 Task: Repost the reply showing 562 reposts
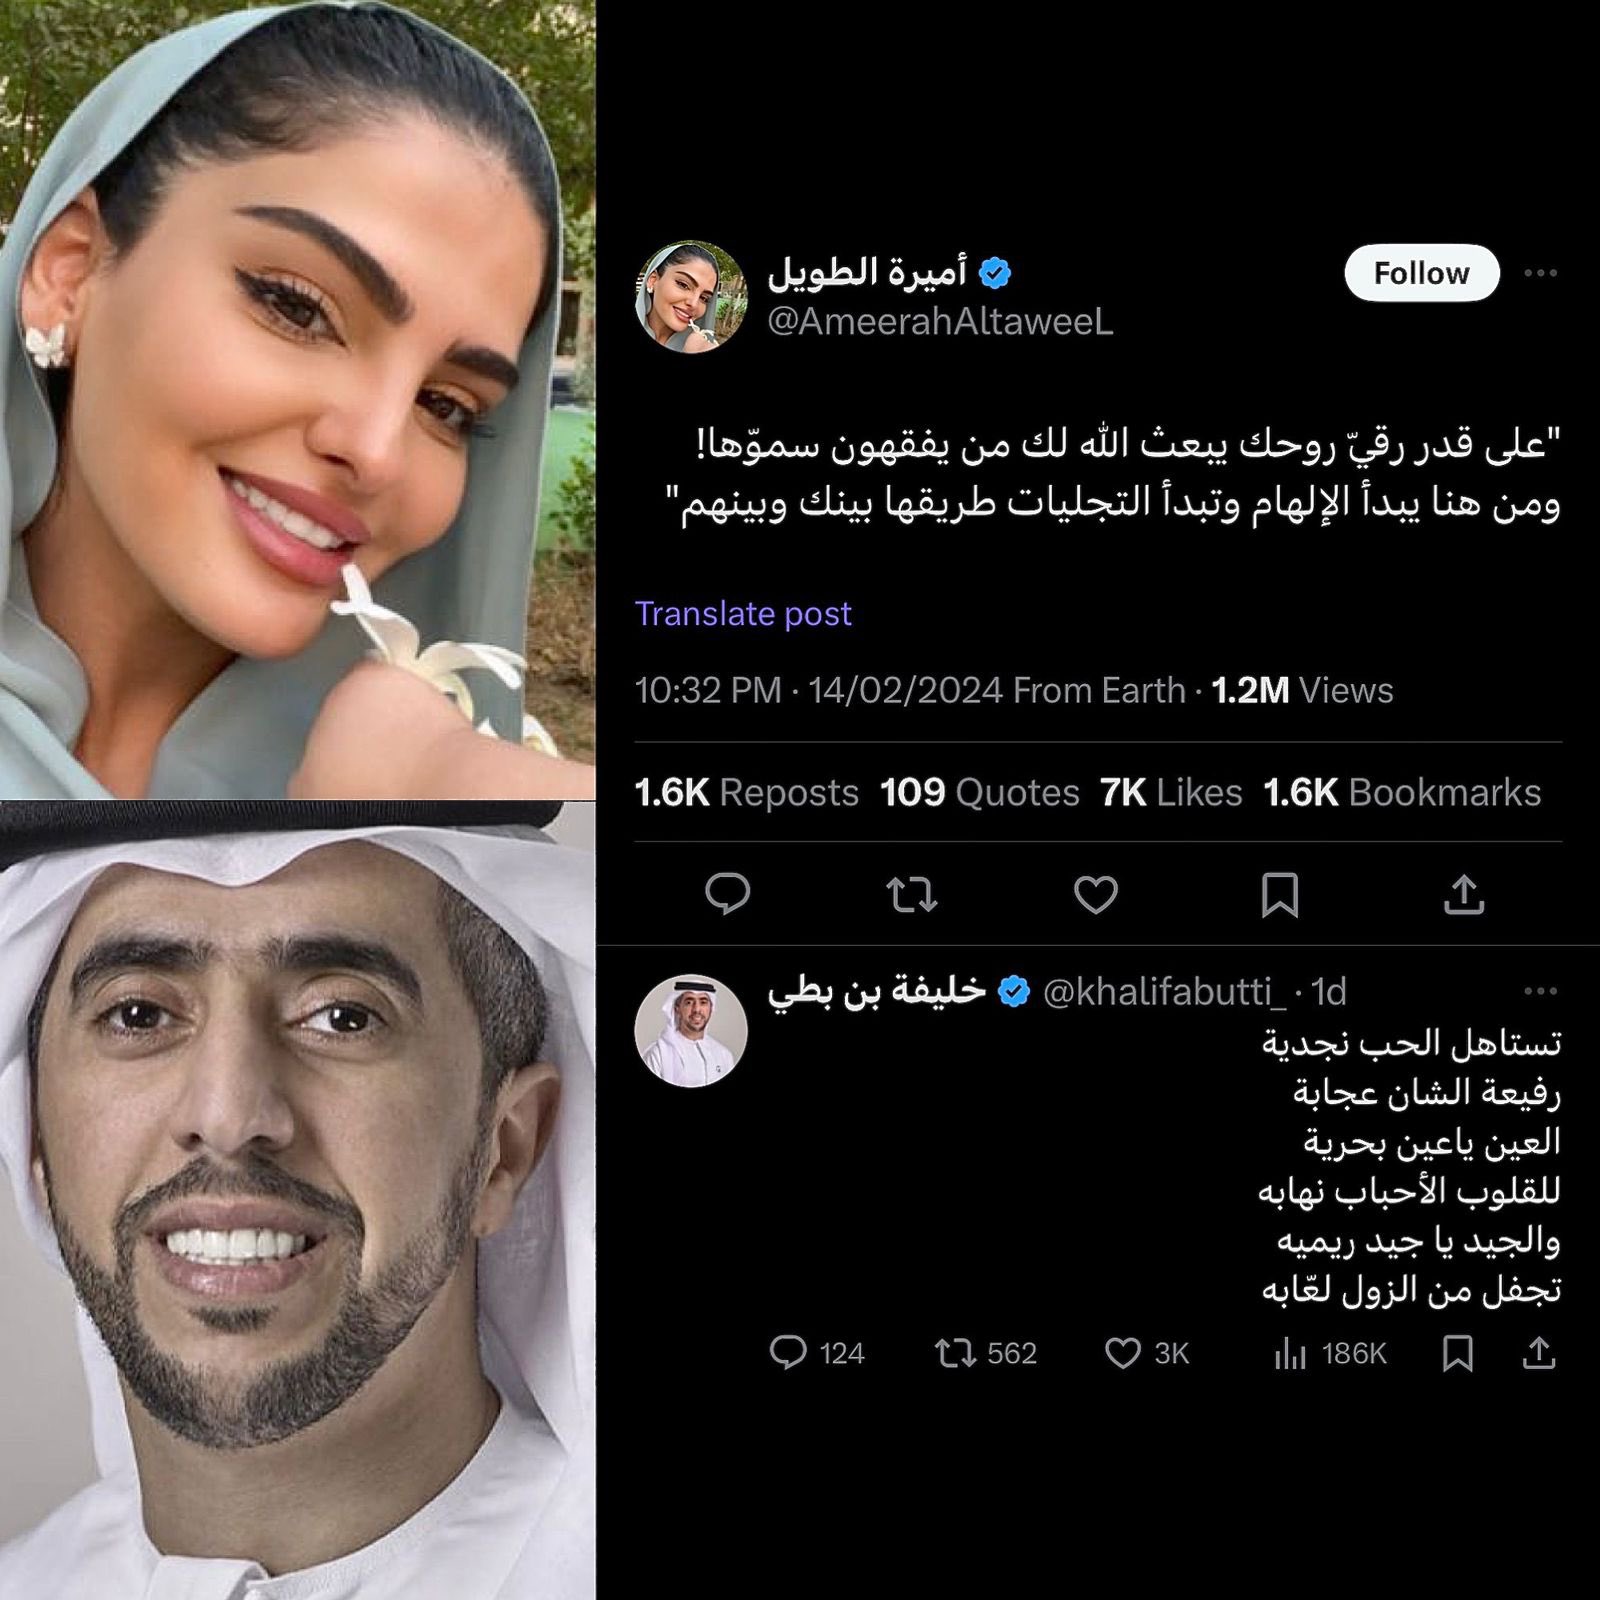985,1353
